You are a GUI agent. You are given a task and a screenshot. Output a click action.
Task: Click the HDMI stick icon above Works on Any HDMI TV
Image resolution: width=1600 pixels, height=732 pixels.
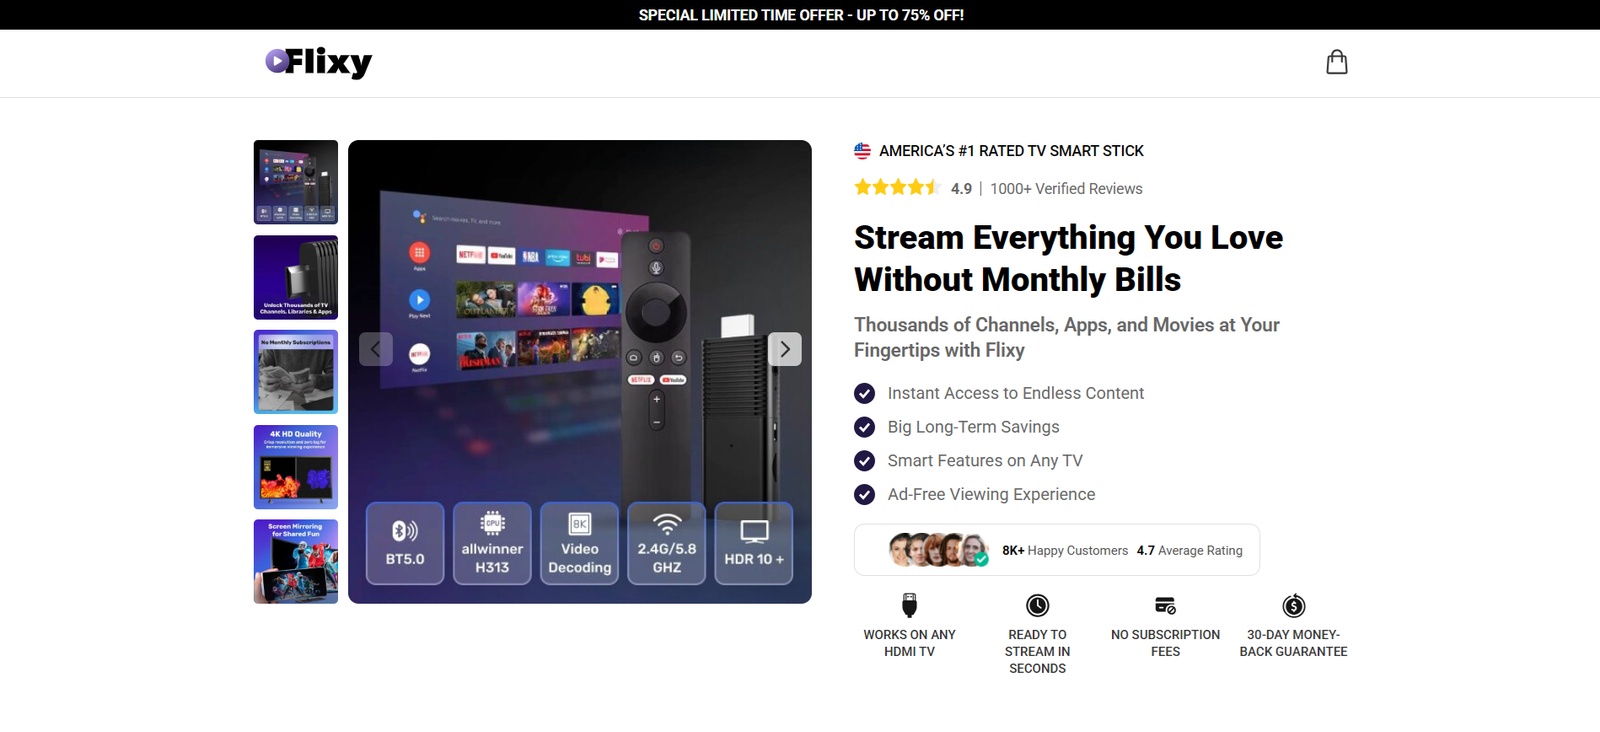point(909,605)
